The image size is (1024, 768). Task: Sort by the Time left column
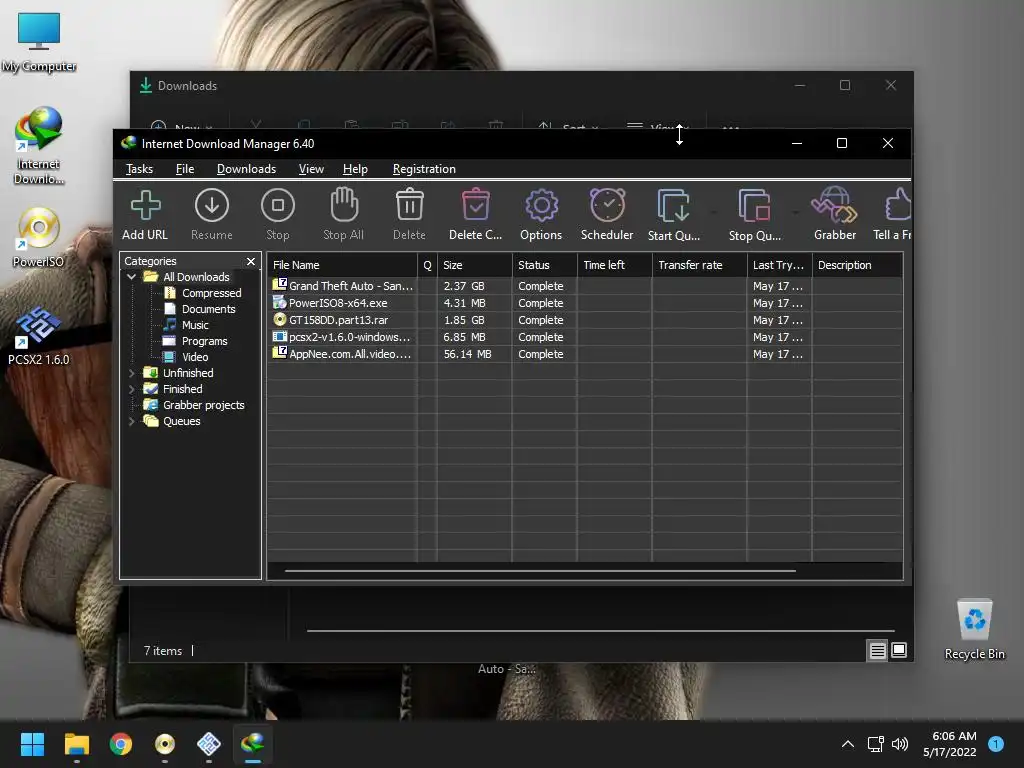615,265
